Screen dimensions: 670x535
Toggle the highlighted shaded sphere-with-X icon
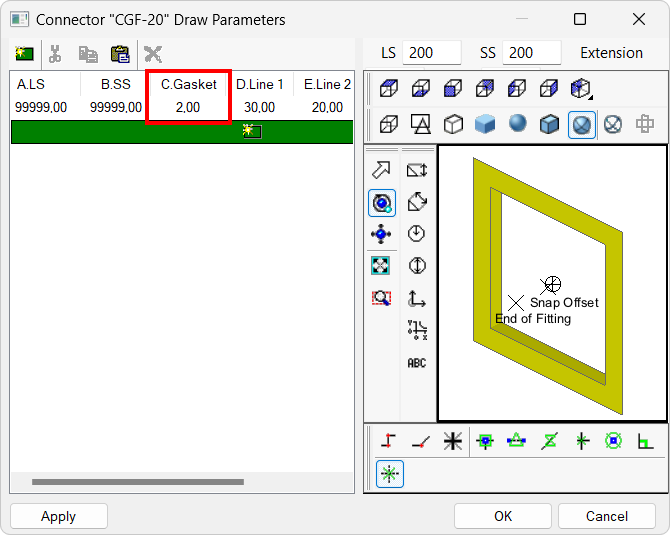[x=582, y=125]
